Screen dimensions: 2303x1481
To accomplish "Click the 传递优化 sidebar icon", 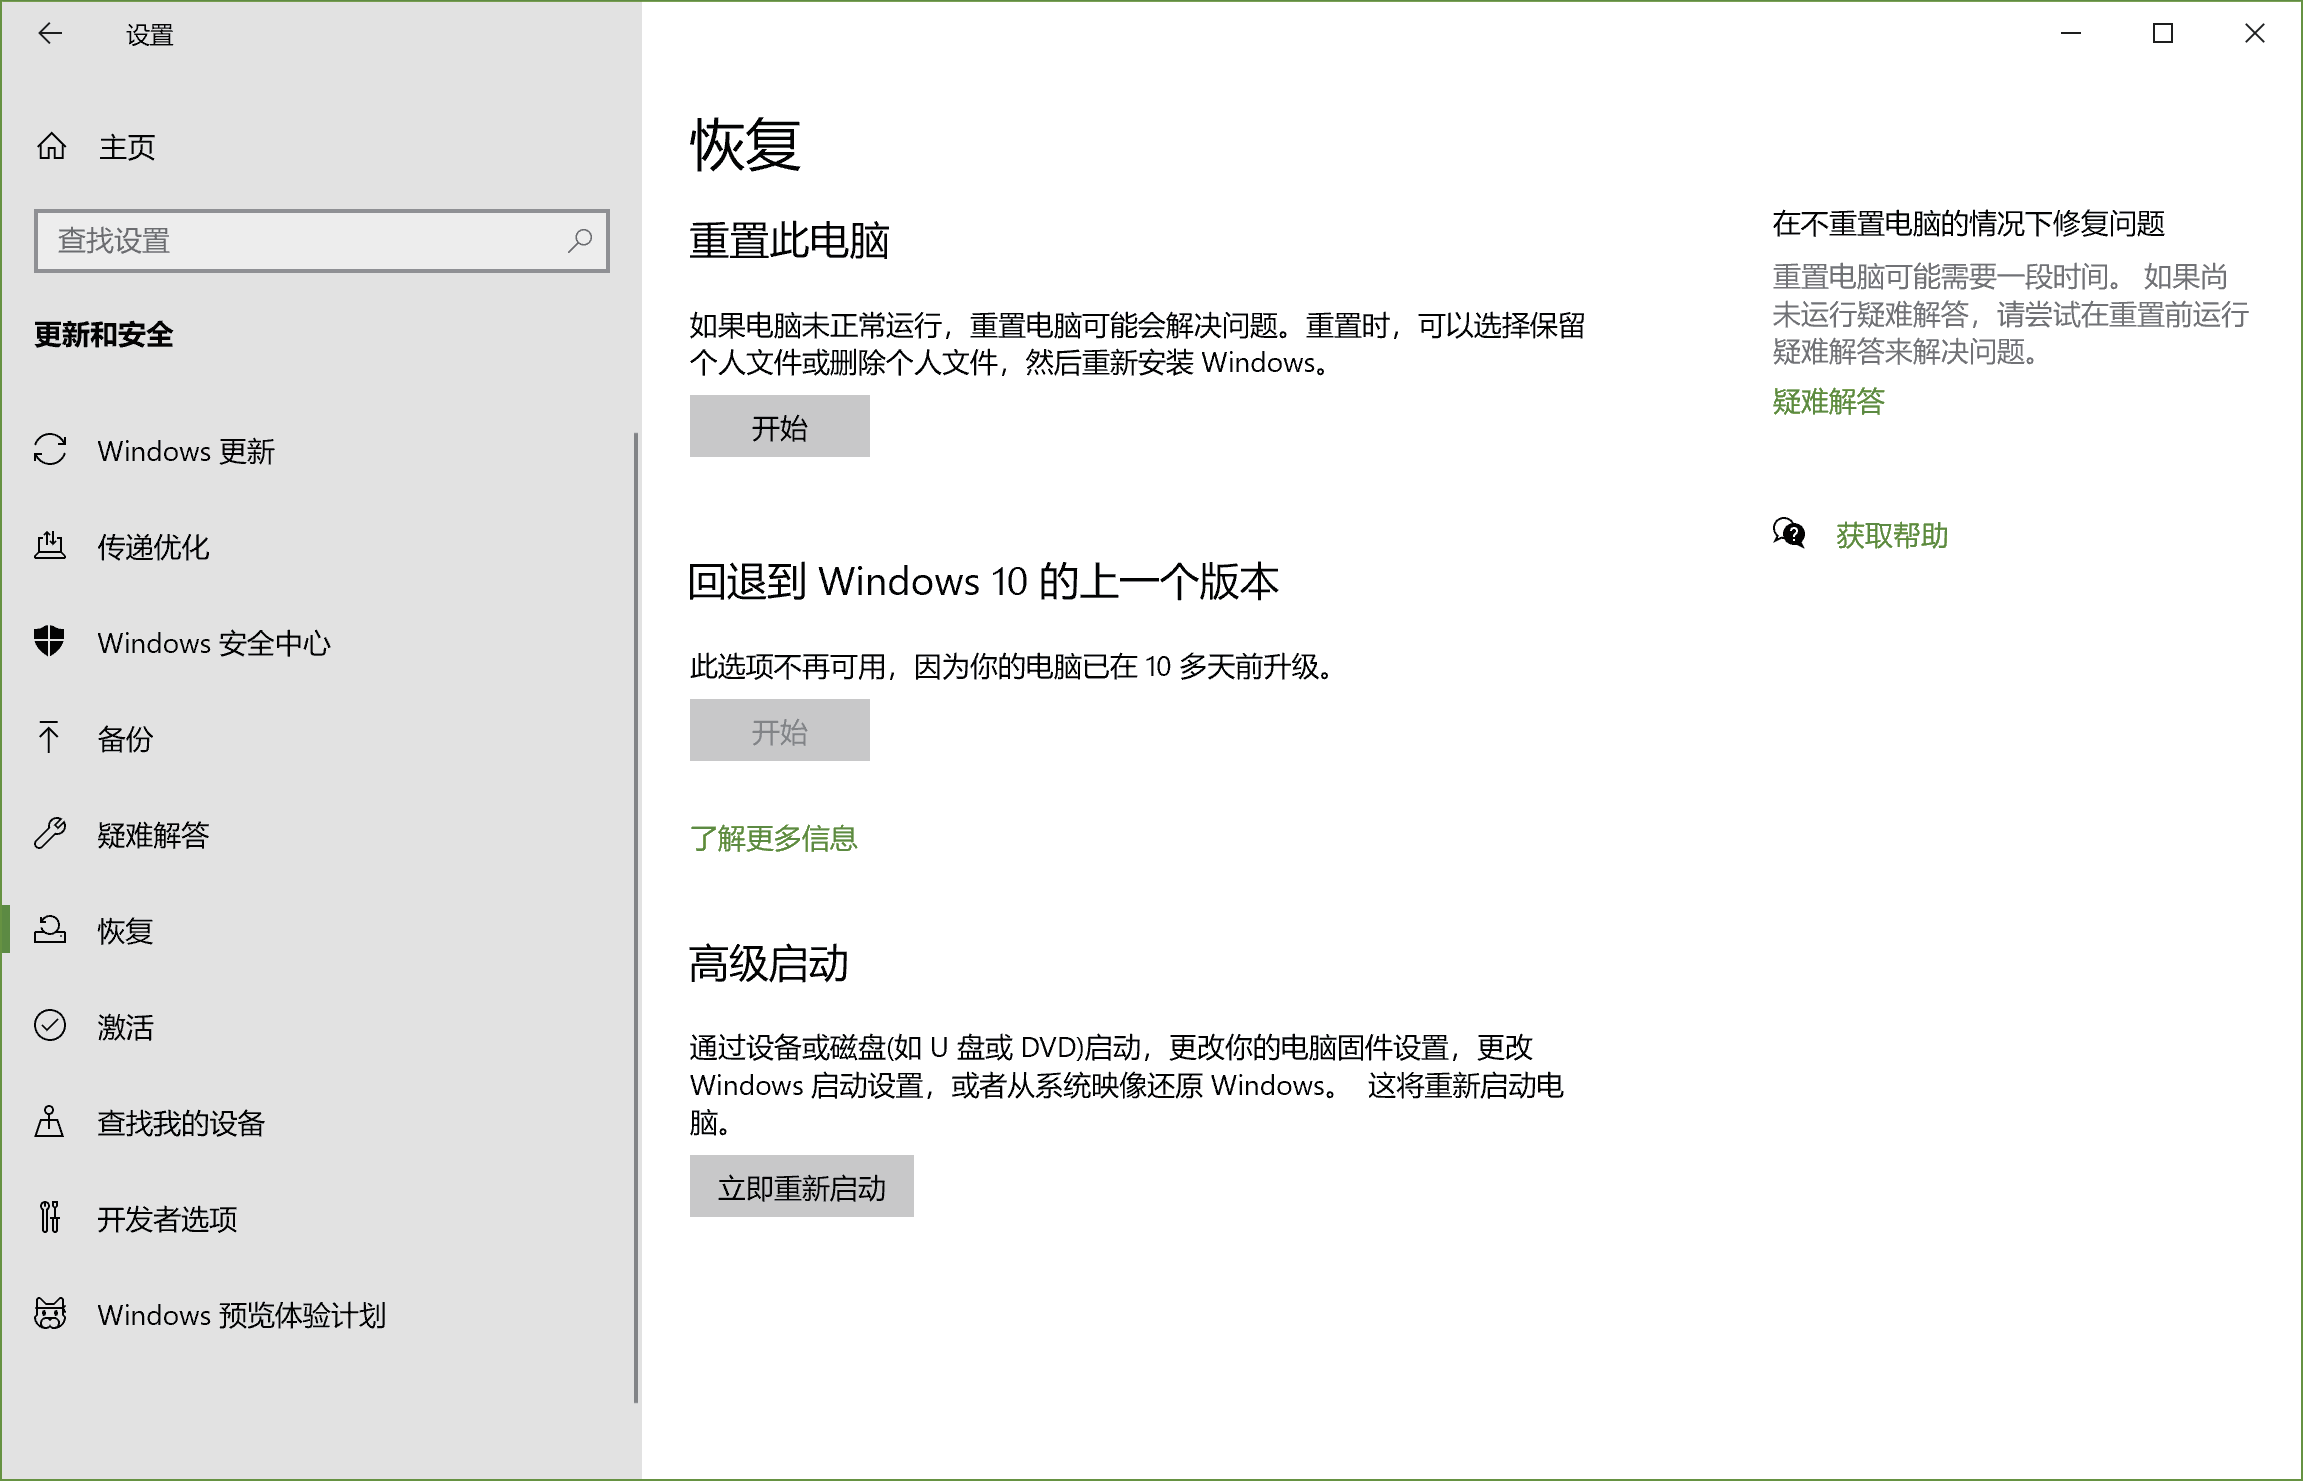I will (x=50, y=546).
